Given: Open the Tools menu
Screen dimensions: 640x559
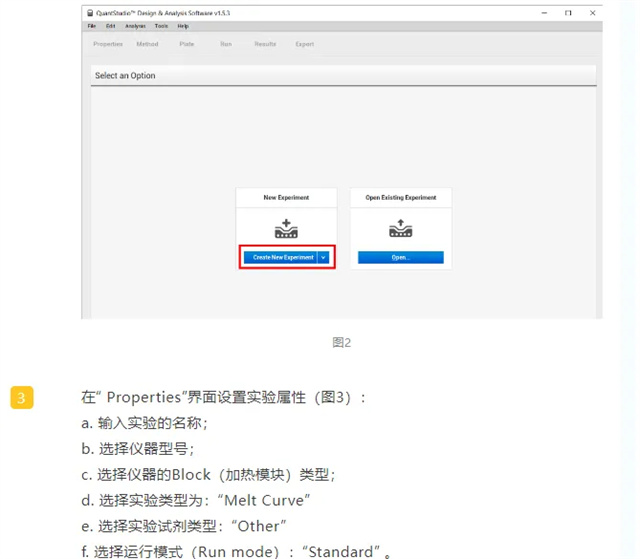Looking at the screenshot, I should (161, 26).
